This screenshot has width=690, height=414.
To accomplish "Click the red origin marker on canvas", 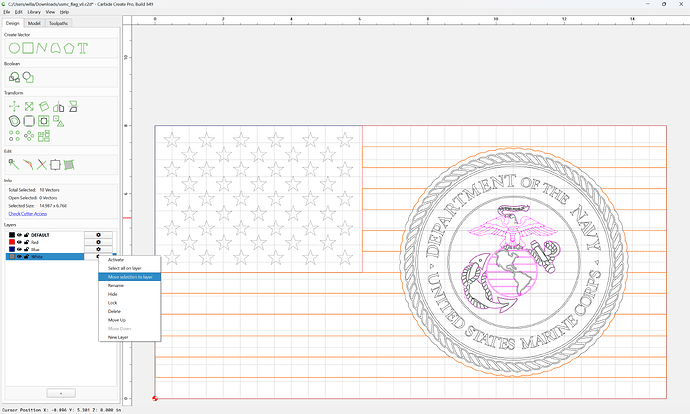I will coord(155,398).
